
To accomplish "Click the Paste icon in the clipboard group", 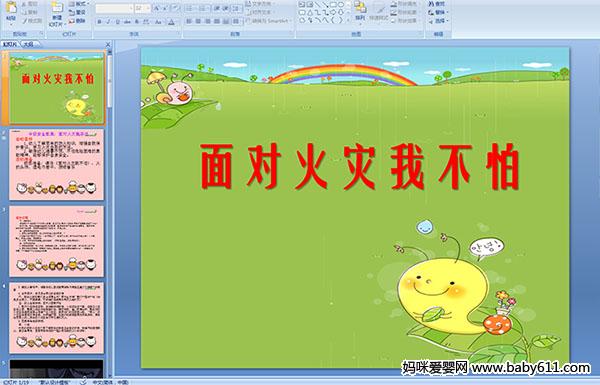I will coord(11,8).
